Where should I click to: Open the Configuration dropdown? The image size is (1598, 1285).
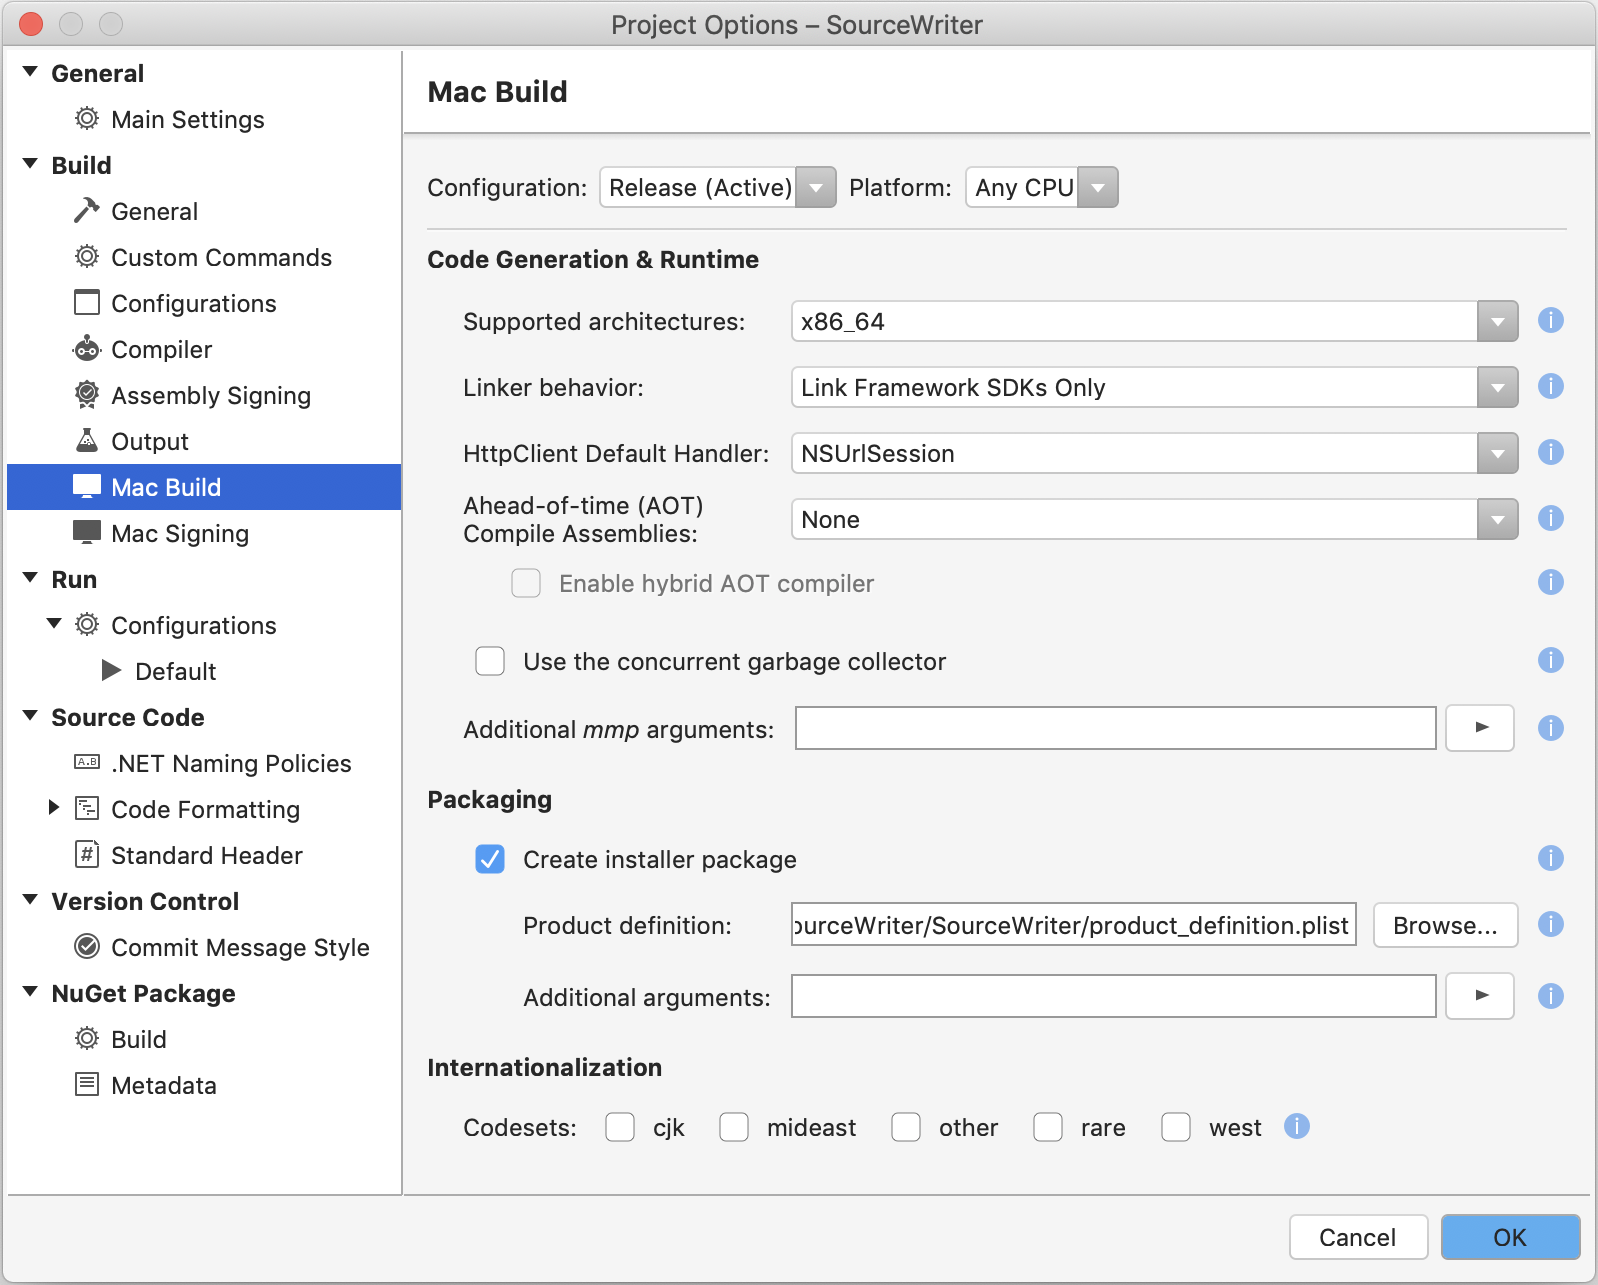point(717,187)
